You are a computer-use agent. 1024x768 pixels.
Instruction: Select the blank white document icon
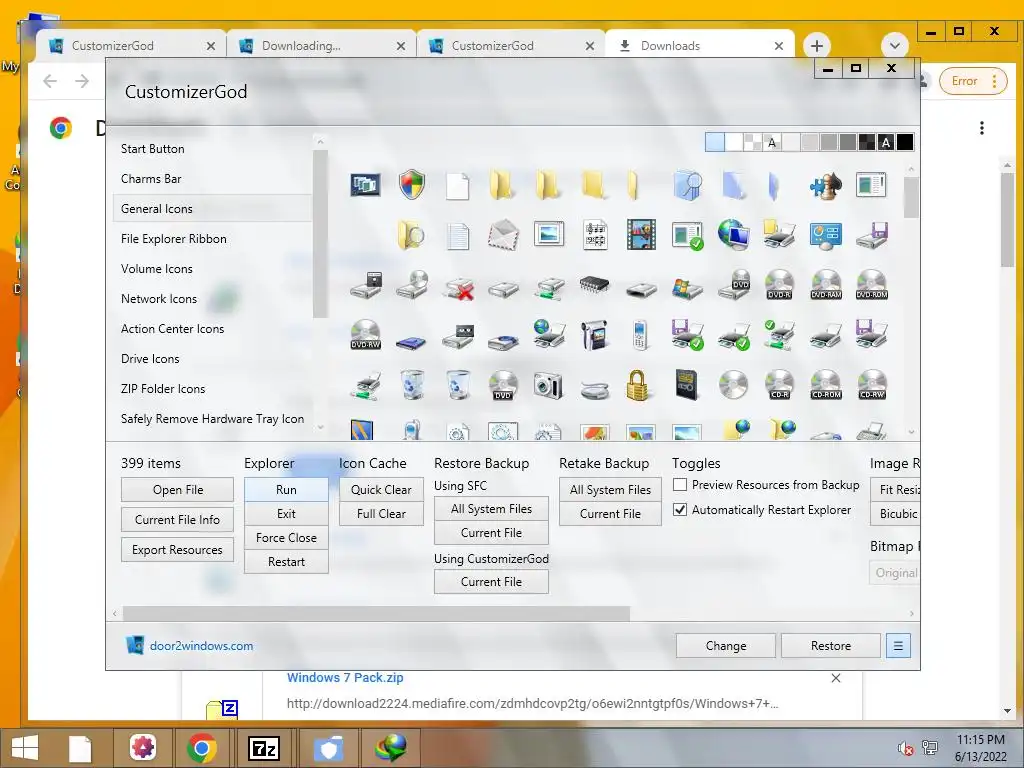[457, 186]
